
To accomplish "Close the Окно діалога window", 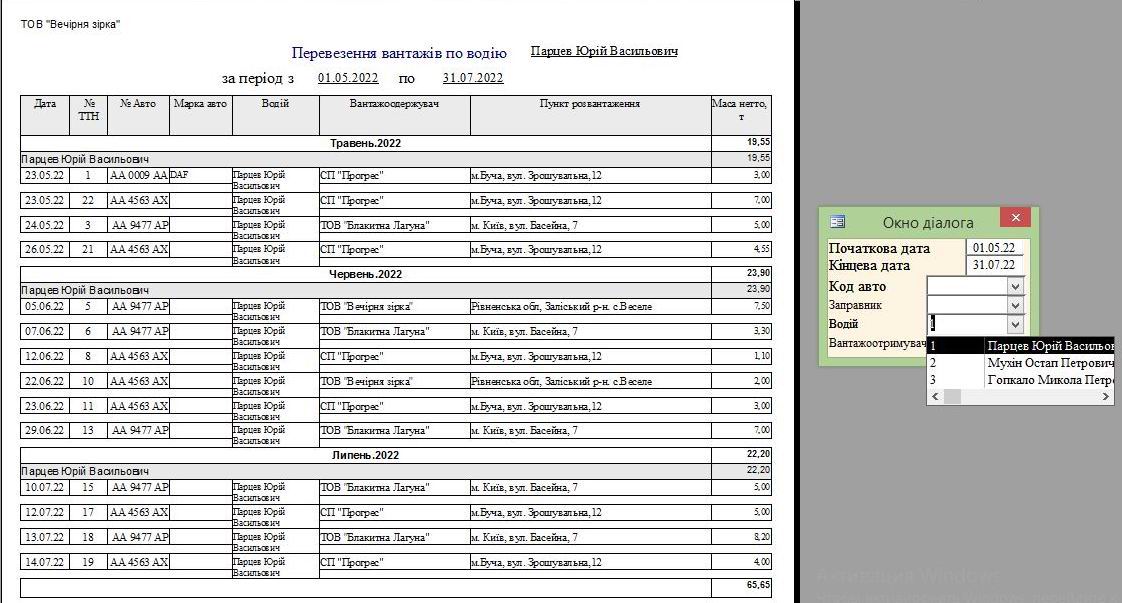I will pyautogui.click(x=1015, y=217).
